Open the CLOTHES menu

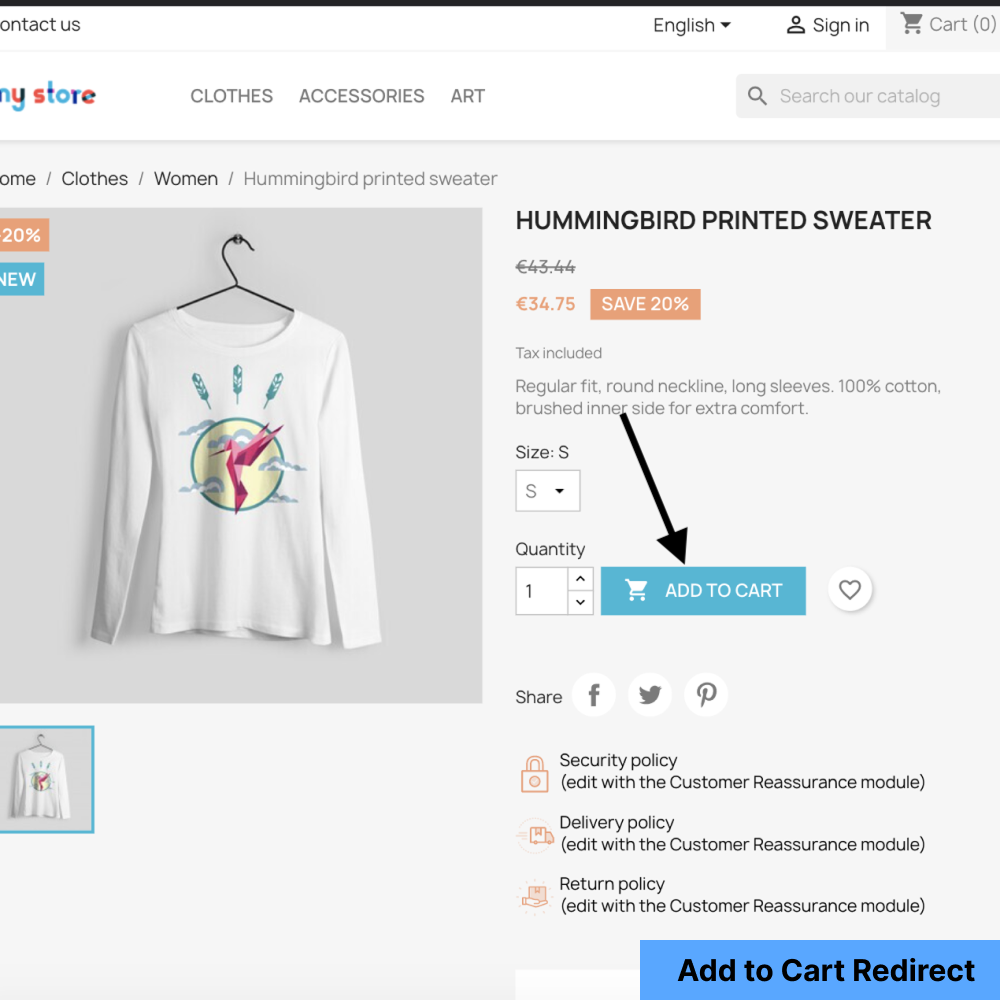[231, 96]
